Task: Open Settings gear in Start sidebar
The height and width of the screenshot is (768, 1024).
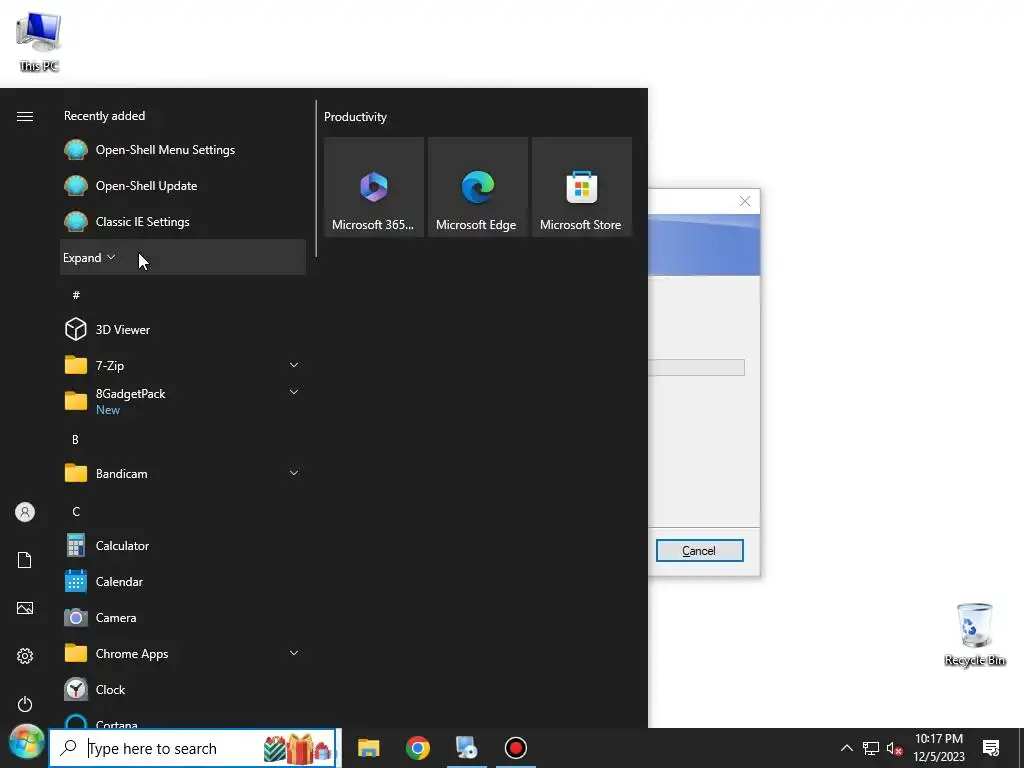Action: 25,656
